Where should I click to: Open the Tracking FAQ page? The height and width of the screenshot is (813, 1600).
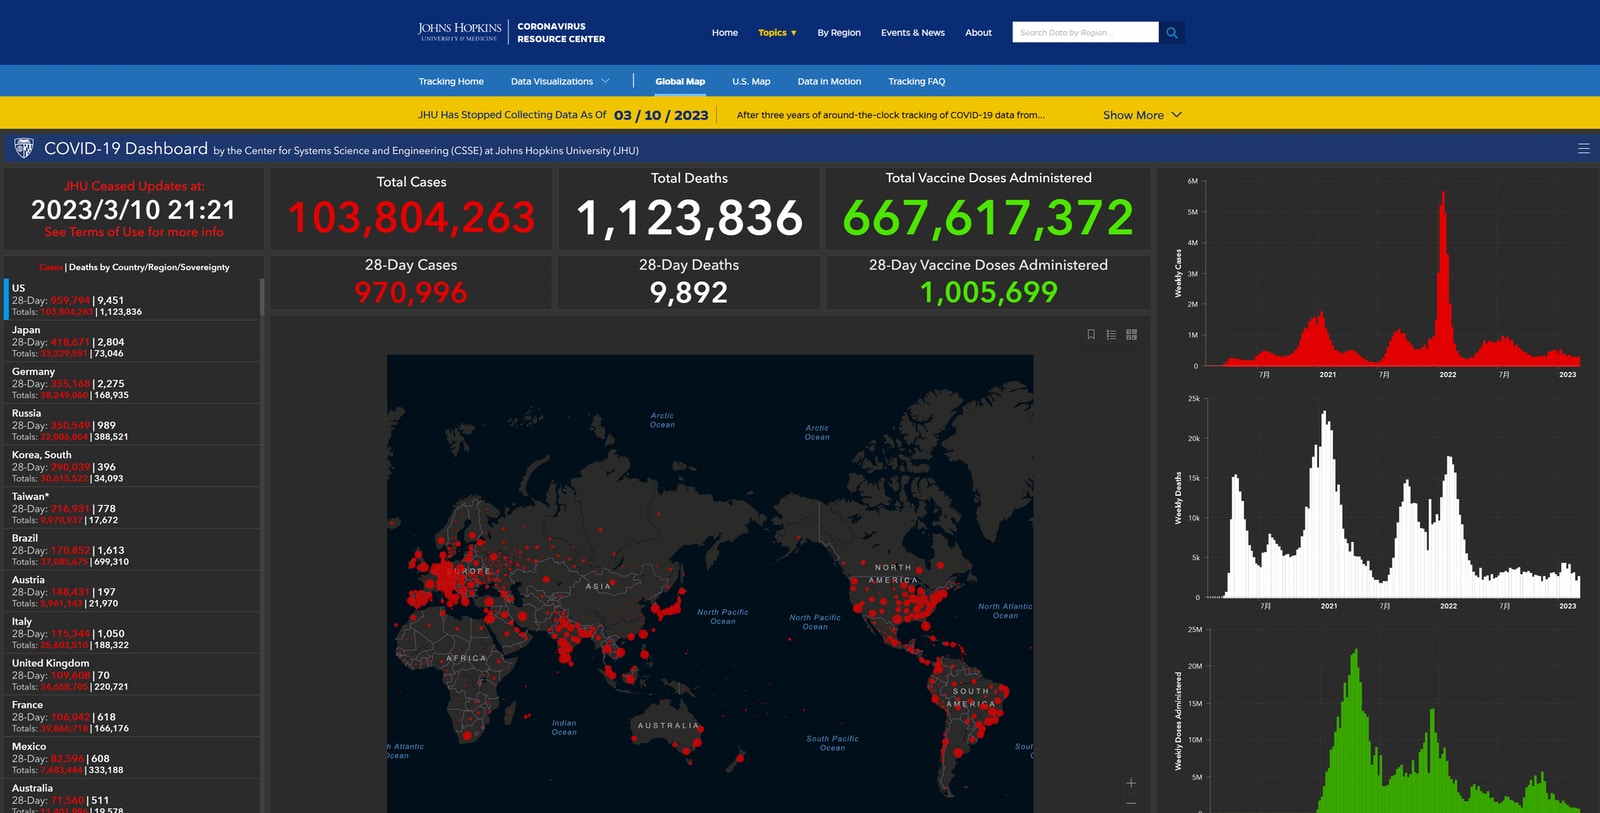pyautogui.click(x=916, y=82)
